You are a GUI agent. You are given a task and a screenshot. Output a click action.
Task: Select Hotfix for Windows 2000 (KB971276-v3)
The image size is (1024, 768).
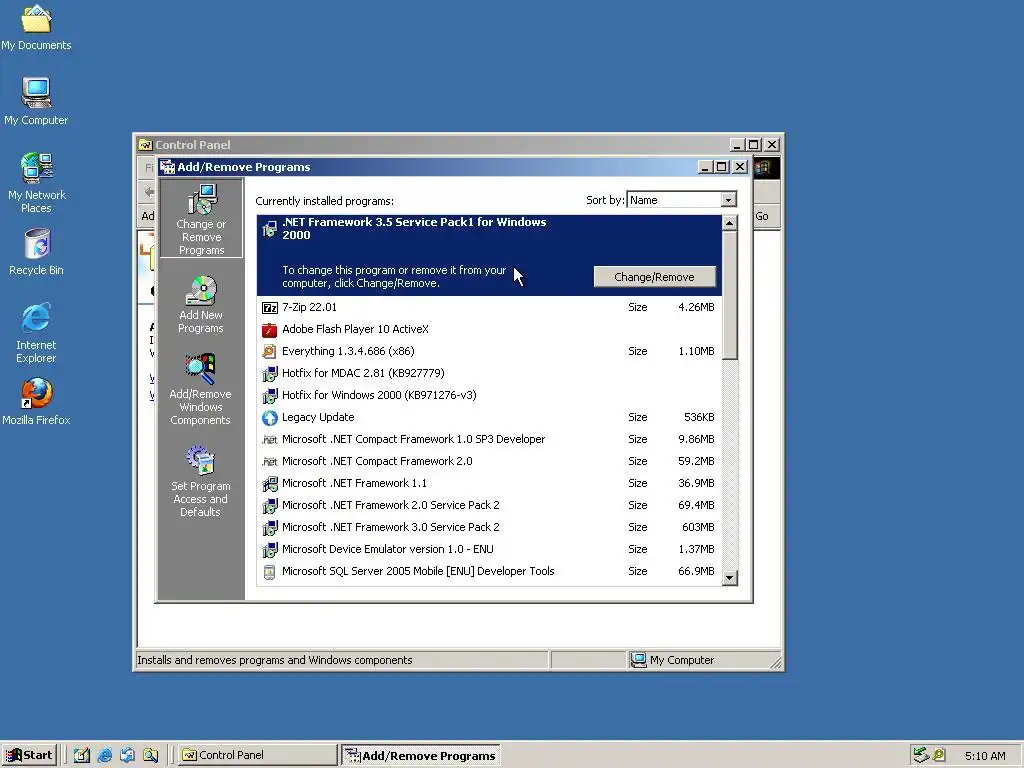[490, 396]
